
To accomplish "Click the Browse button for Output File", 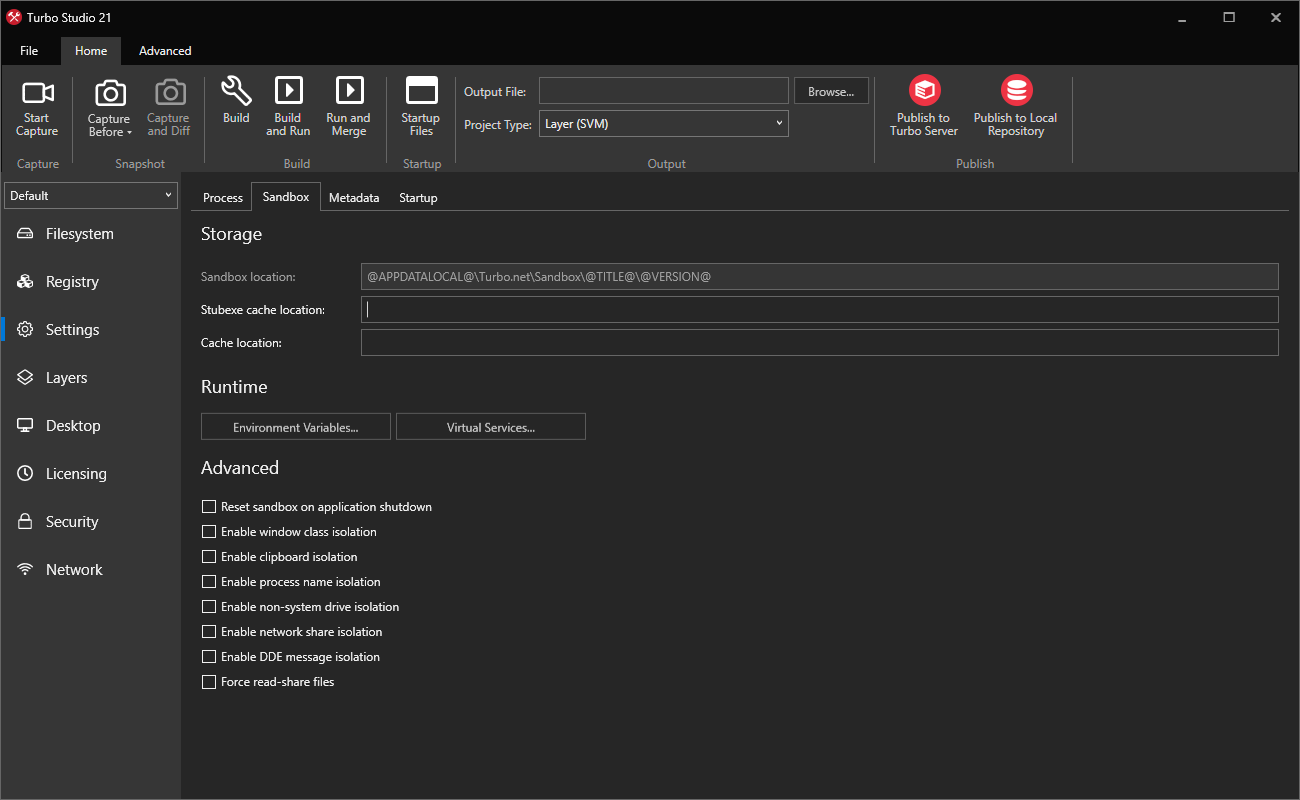I will [x=831, y=90].
